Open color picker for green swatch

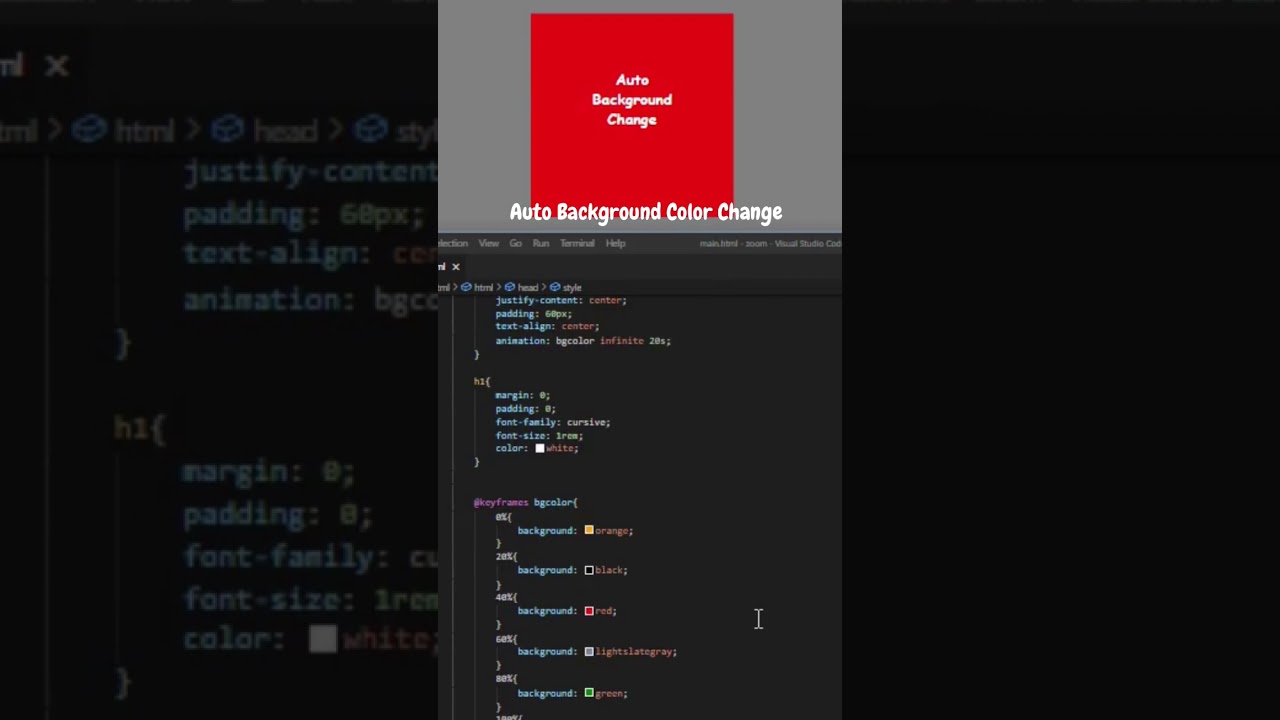coord(589,692)
